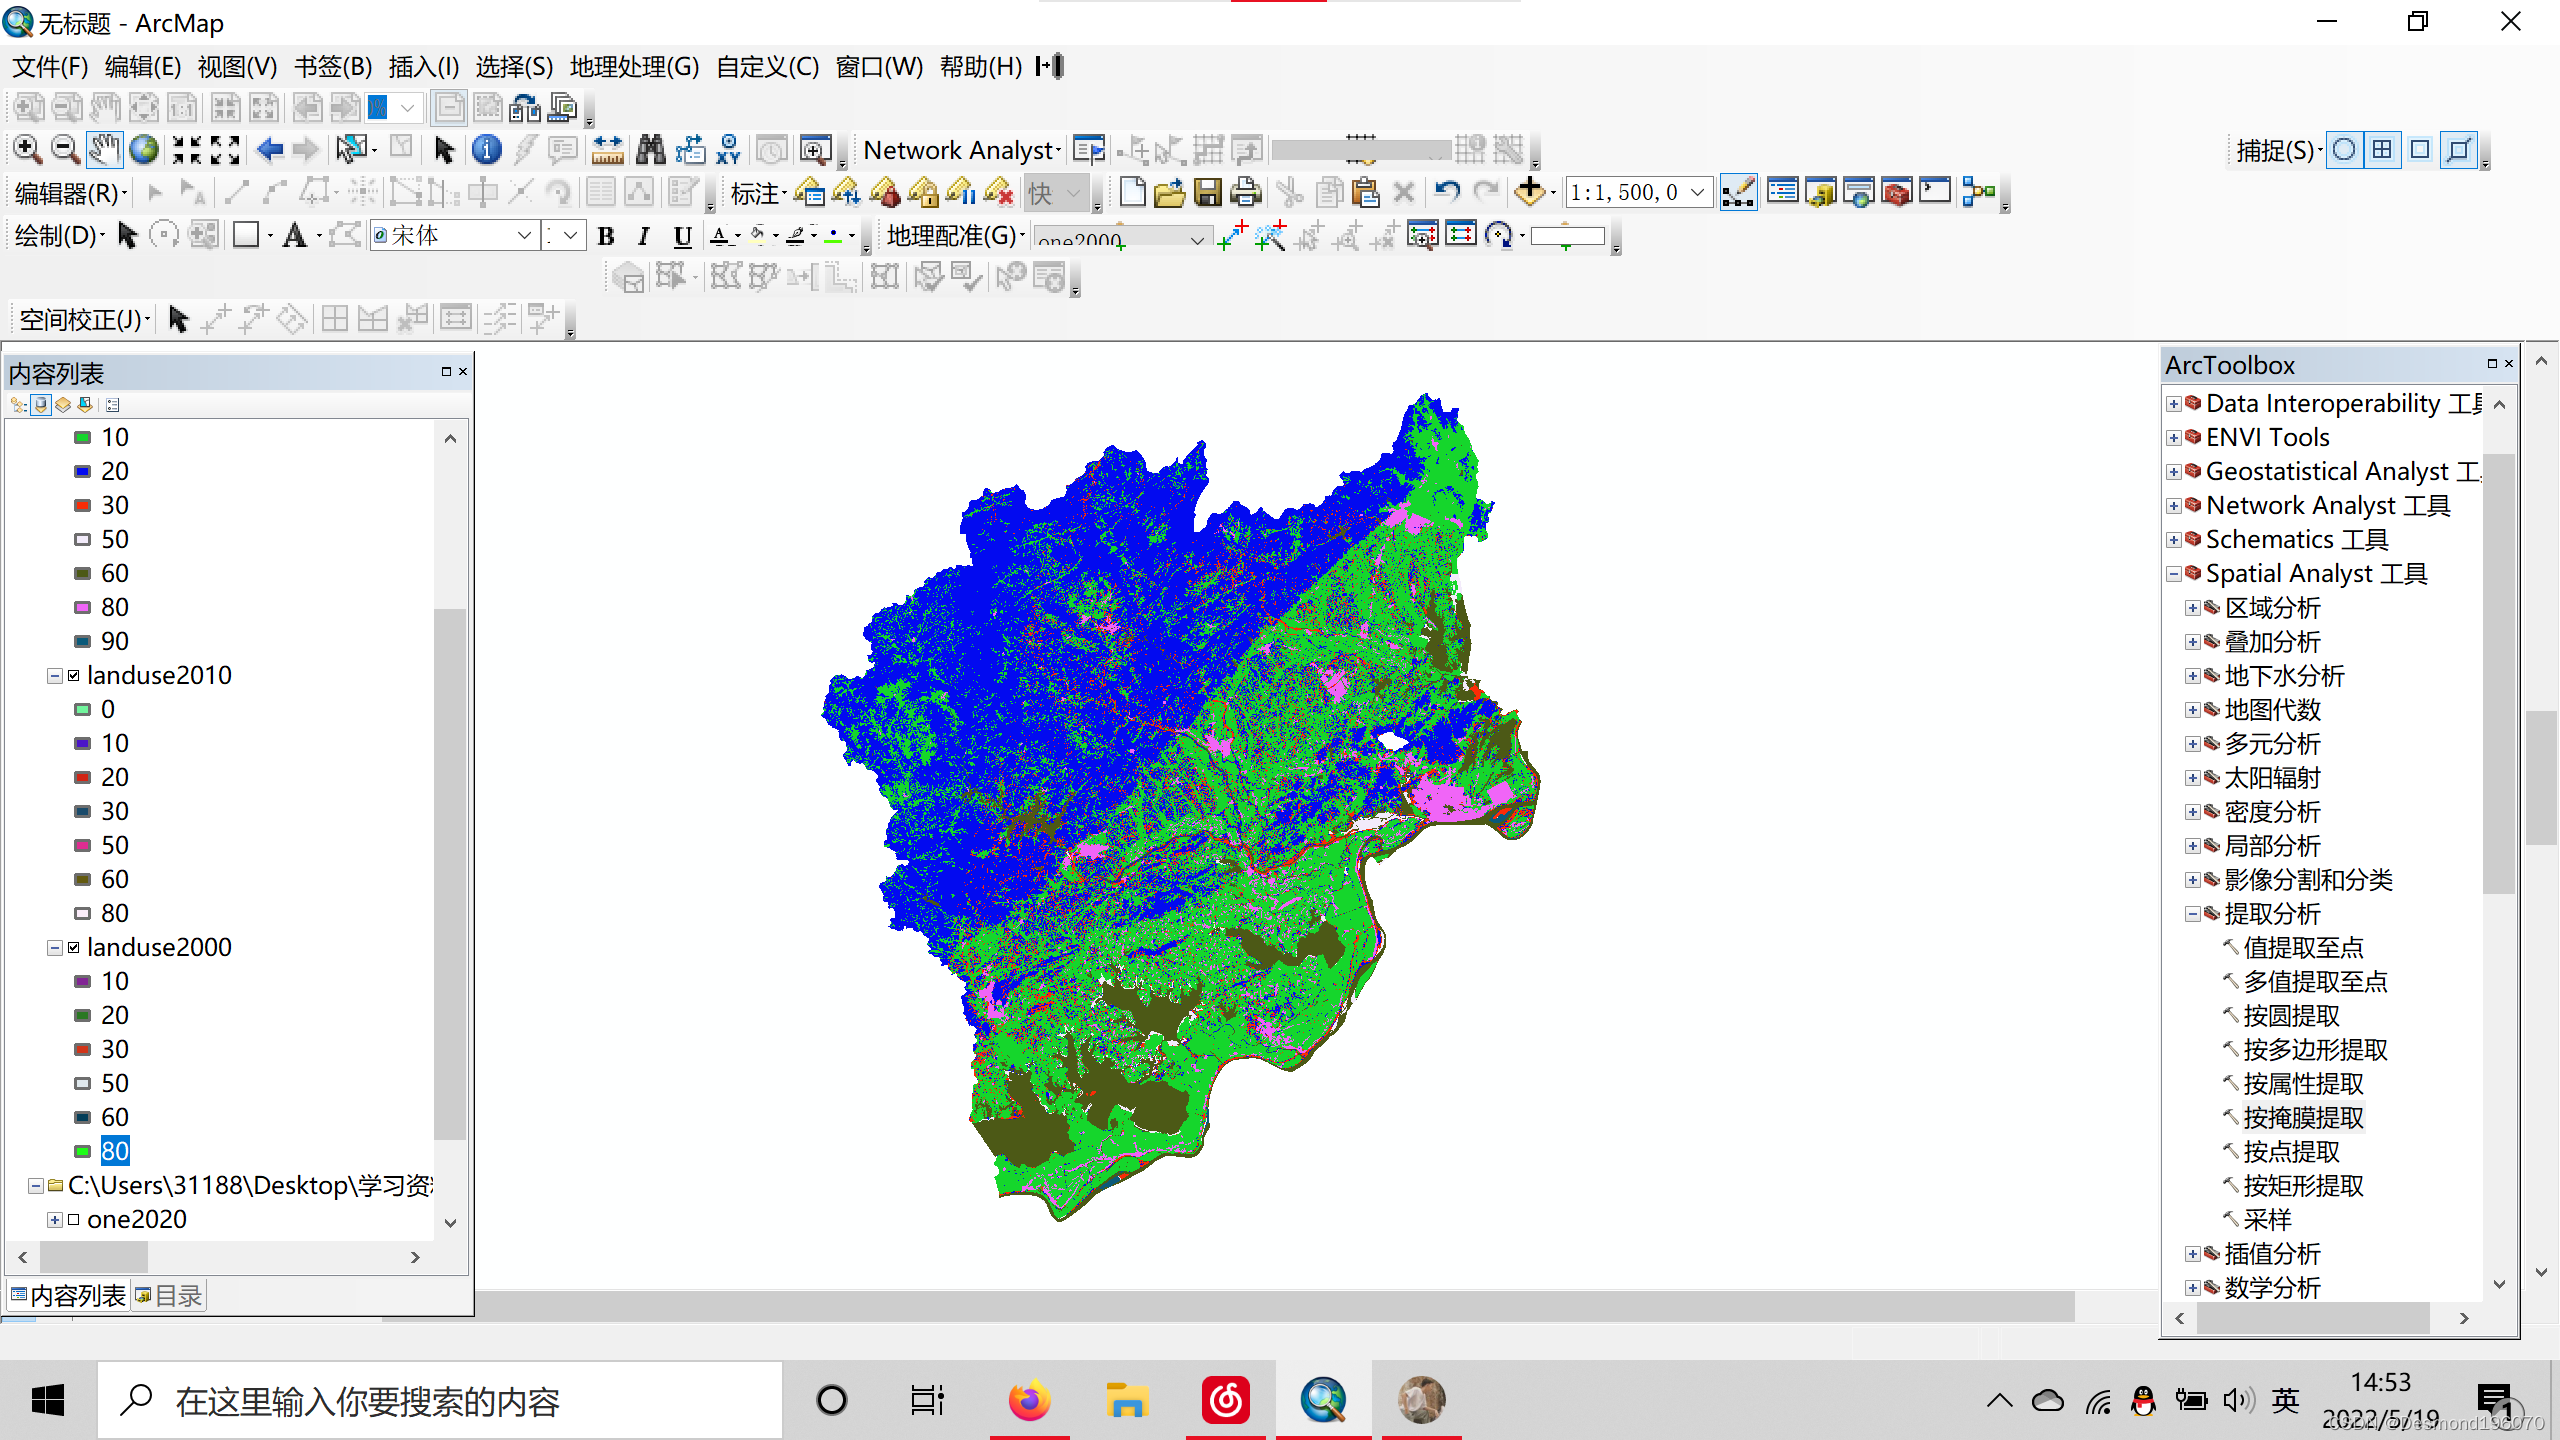Click the fixed Zoom In tool
2560x1440 pixels.
point(186,150)
